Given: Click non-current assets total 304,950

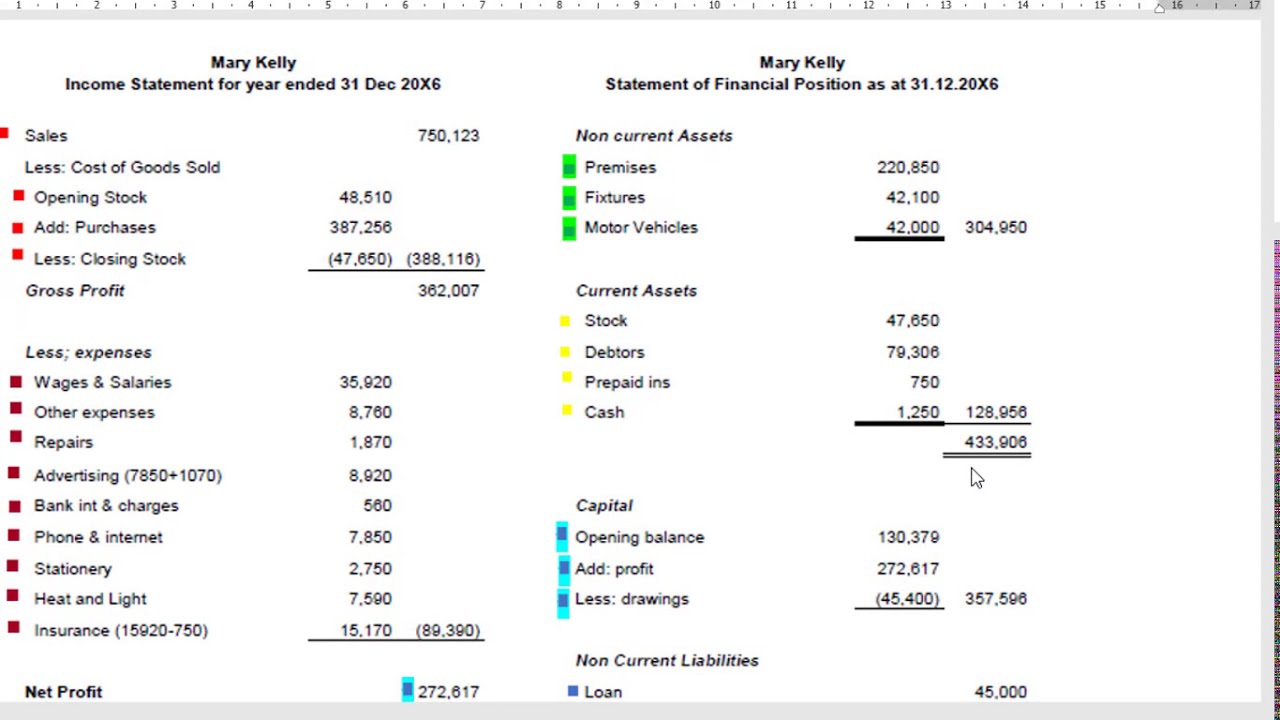Looking at the screenshot, I should pyautogui.click(x=996, y=228).
